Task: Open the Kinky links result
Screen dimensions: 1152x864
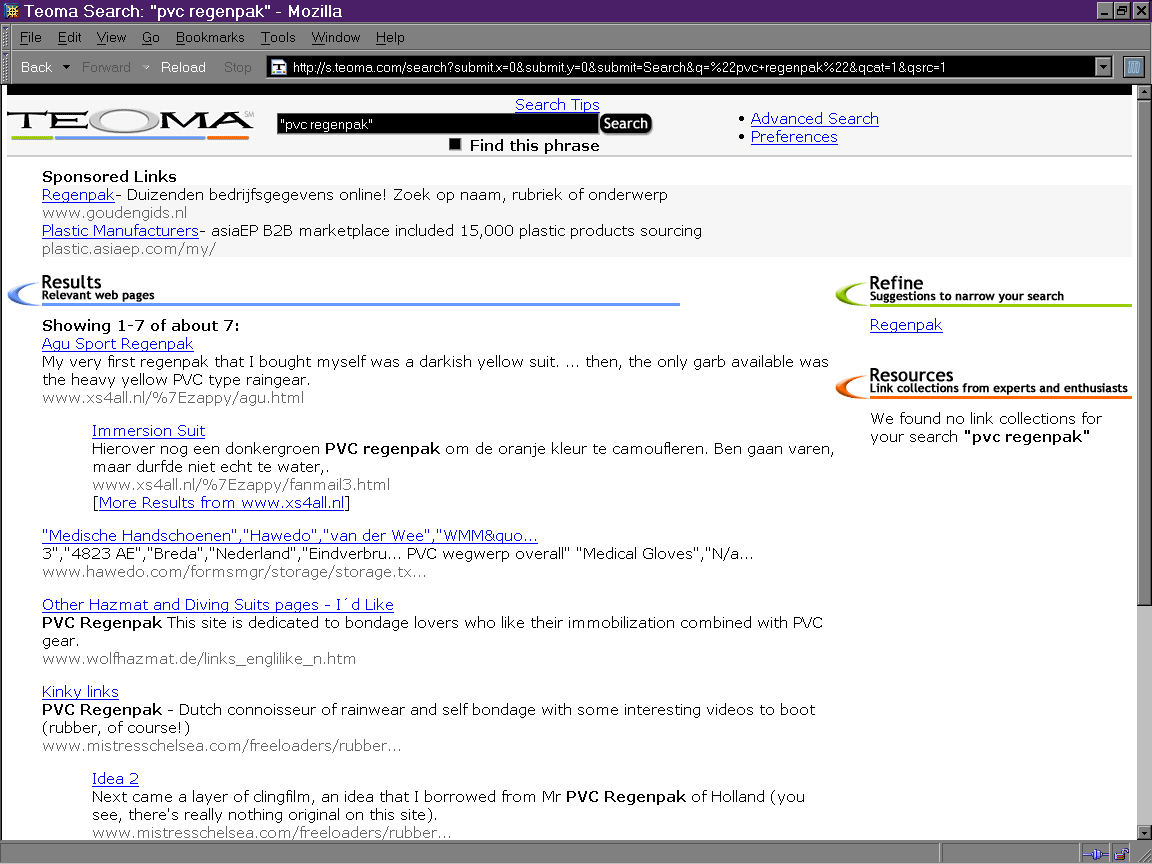Action: [x=80, y=691]
